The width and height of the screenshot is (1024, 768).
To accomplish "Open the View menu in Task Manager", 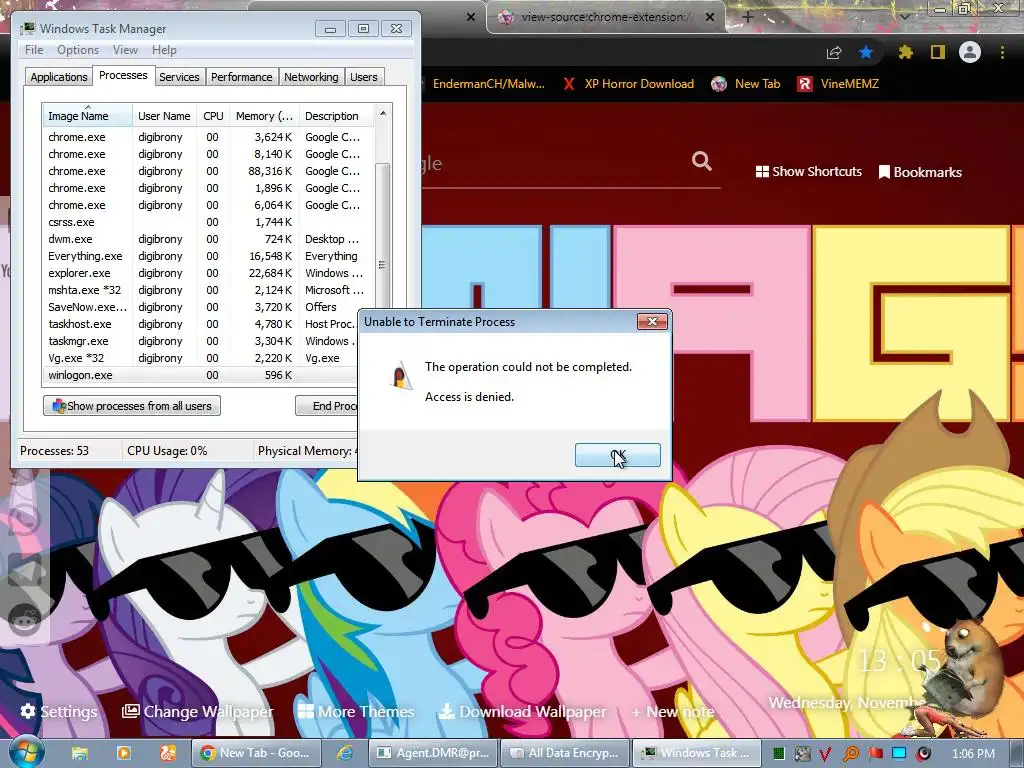I will tap(125, 50).
